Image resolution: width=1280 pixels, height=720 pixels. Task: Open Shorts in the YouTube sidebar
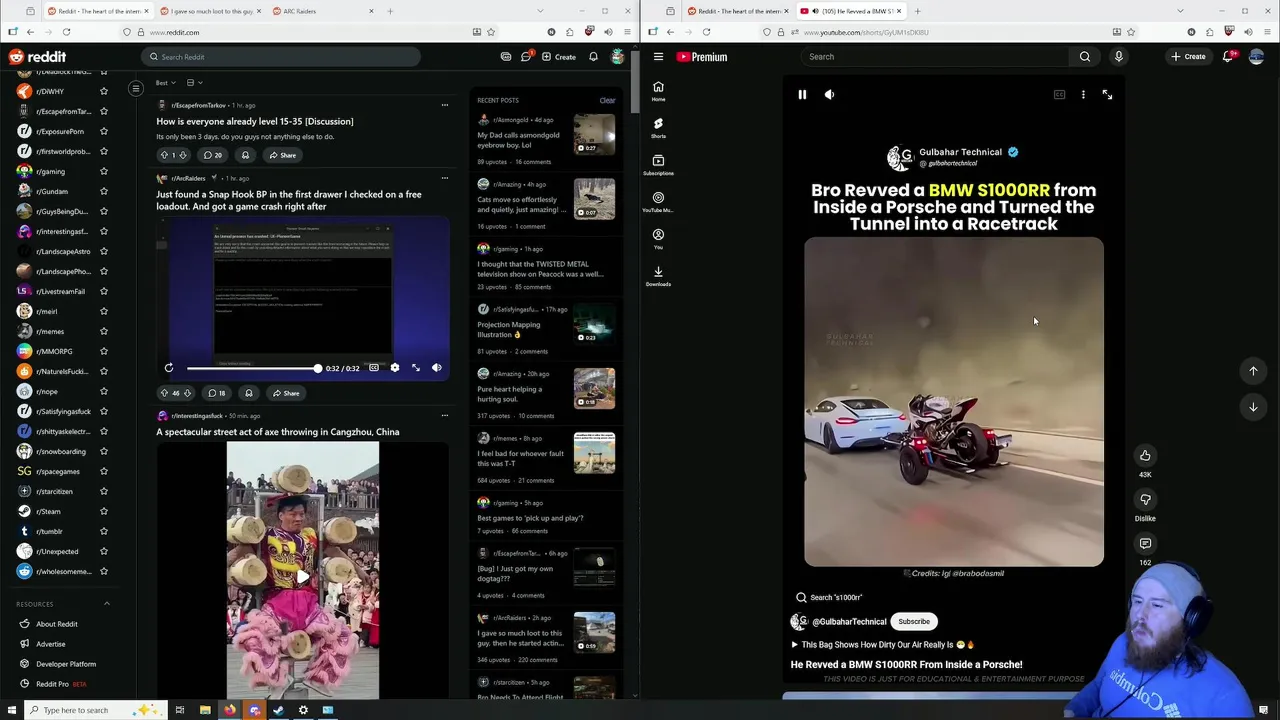click(658, 128)
